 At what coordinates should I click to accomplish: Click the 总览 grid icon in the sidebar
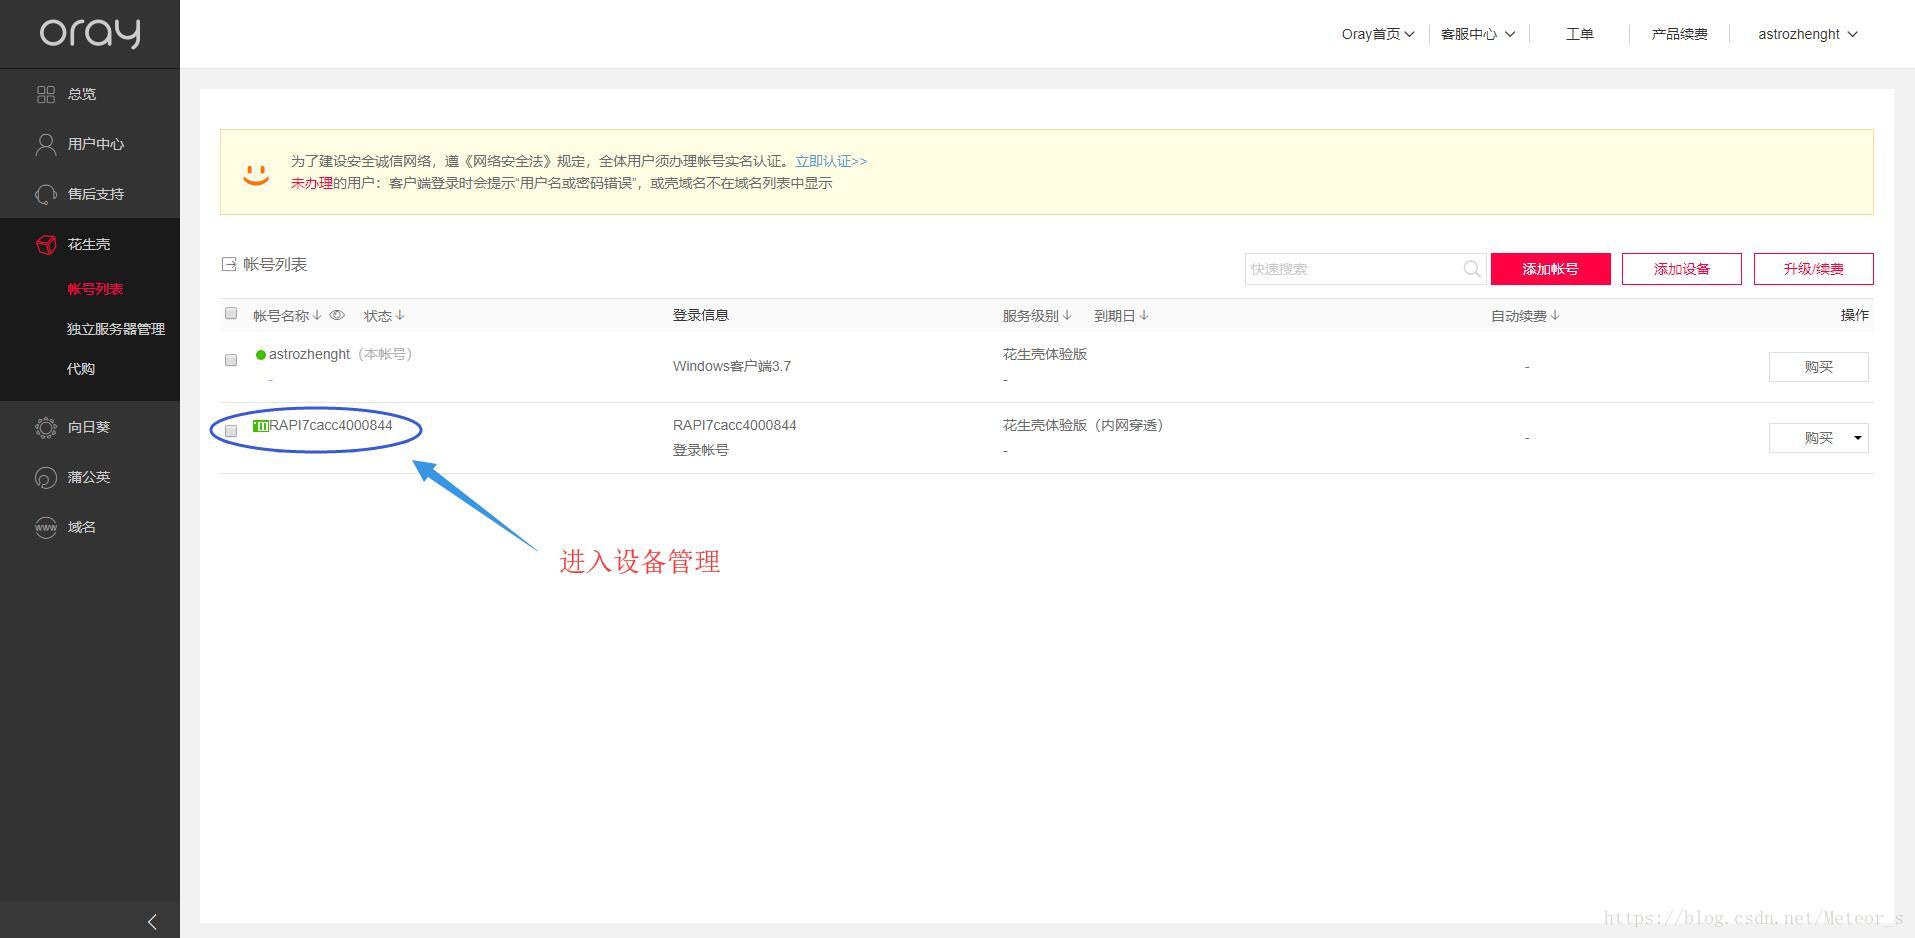46,94
